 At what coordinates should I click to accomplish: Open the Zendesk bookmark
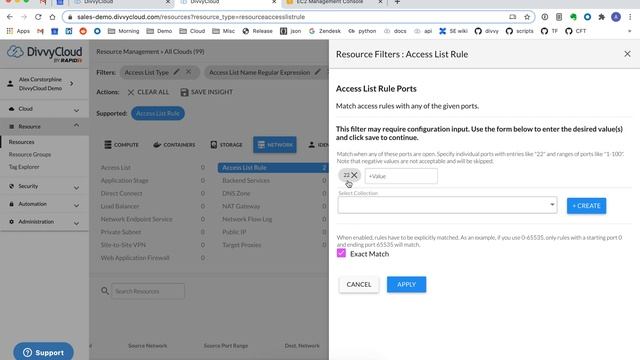[325, 31]
